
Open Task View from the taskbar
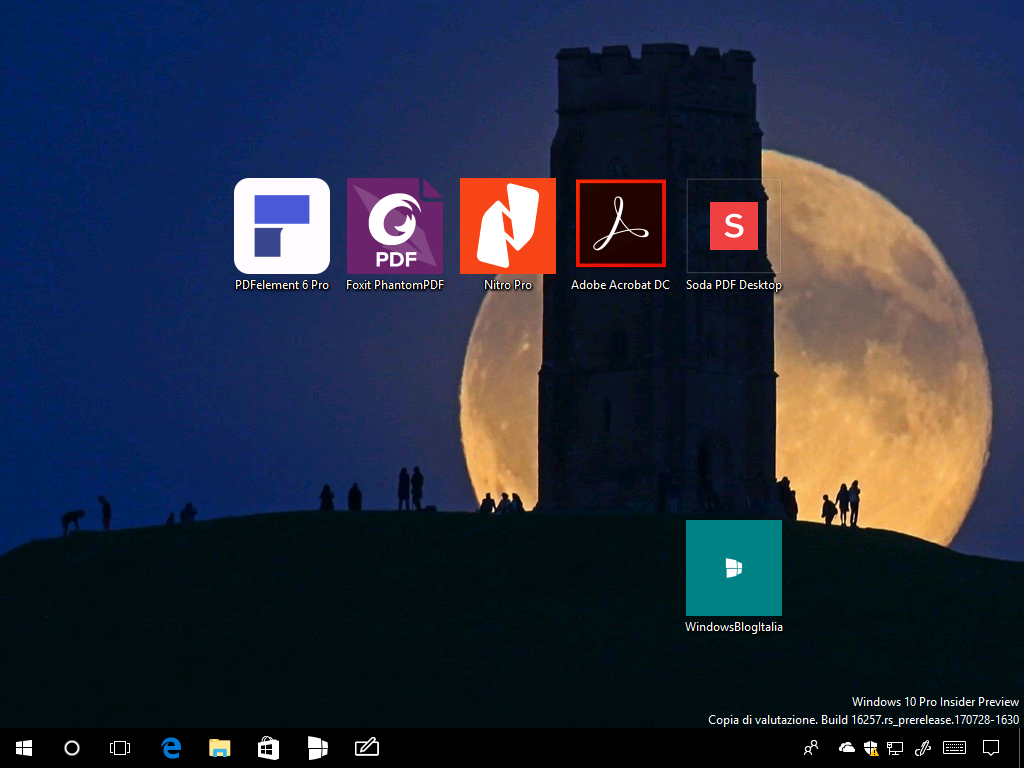point(120,748)
